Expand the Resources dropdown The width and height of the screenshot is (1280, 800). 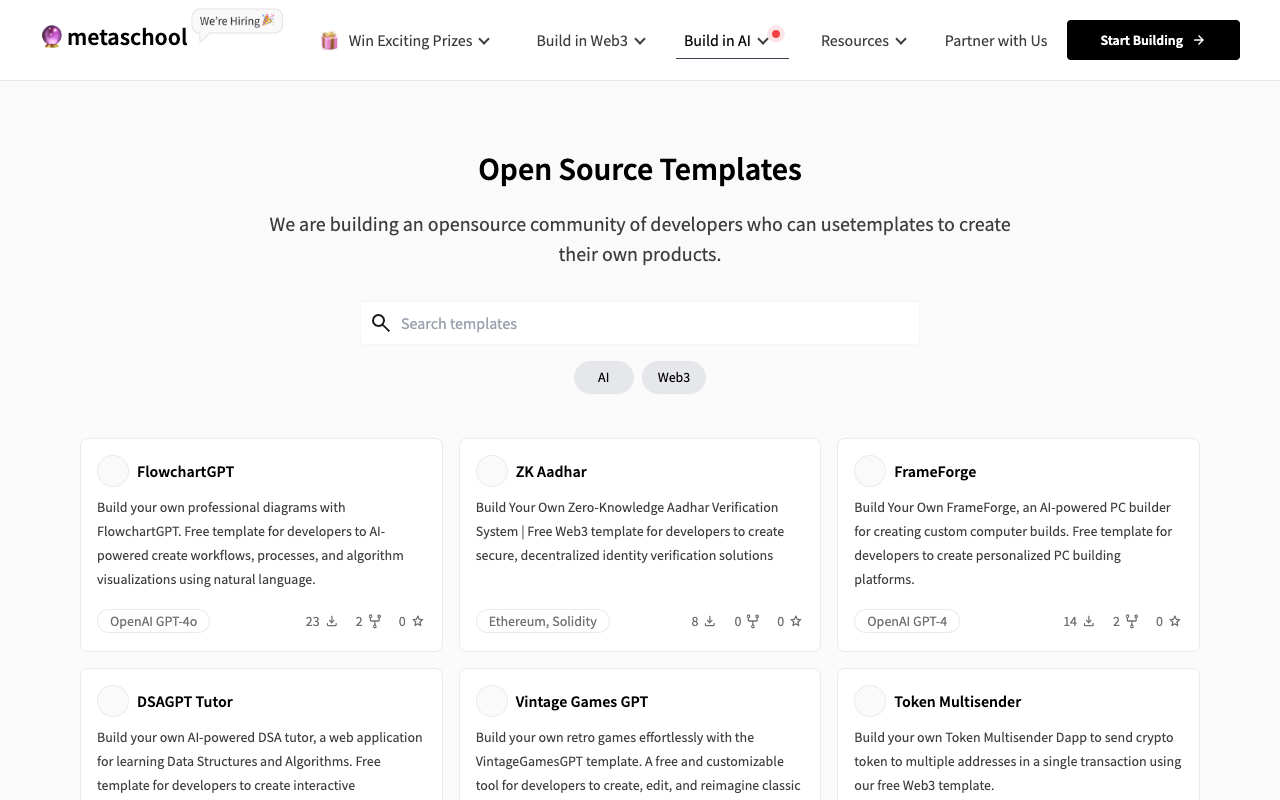coord(863,40)
